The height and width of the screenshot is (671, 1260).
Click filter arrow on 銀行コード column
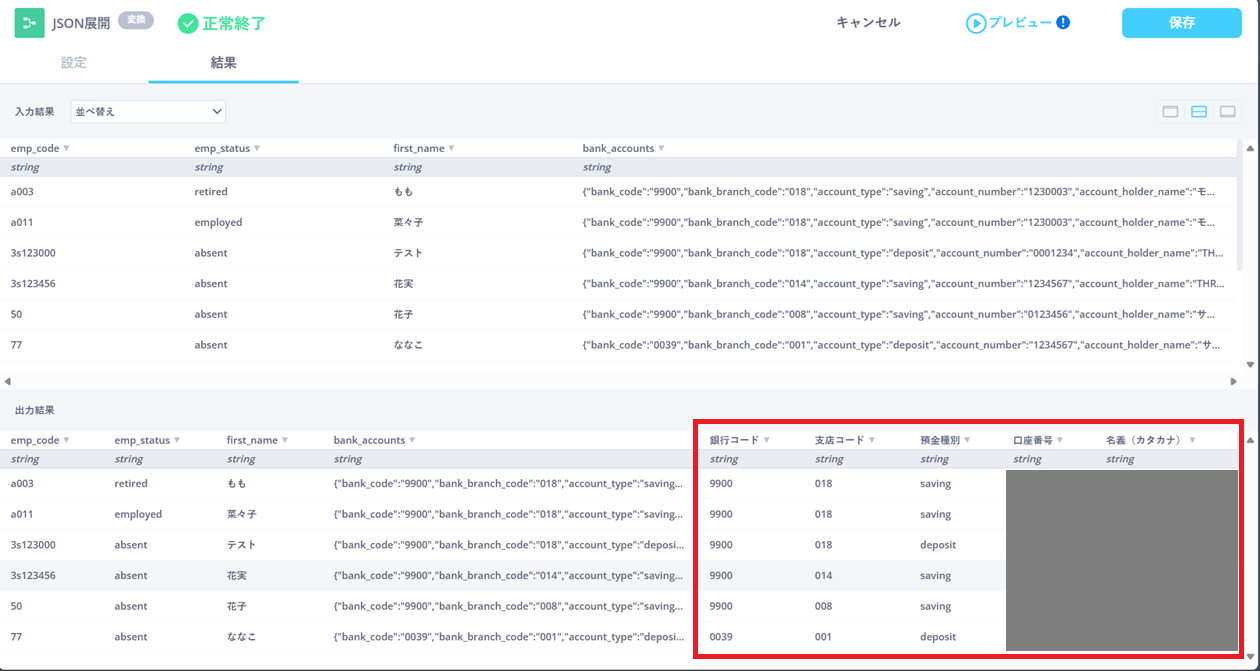(767, 440)
